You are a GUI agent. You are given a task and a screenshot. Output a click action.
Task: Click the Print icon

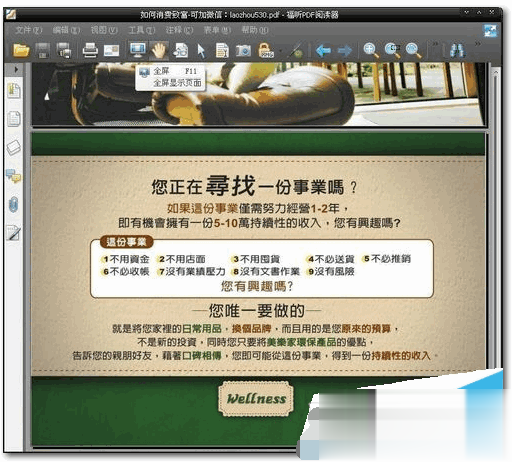point(90,51)
